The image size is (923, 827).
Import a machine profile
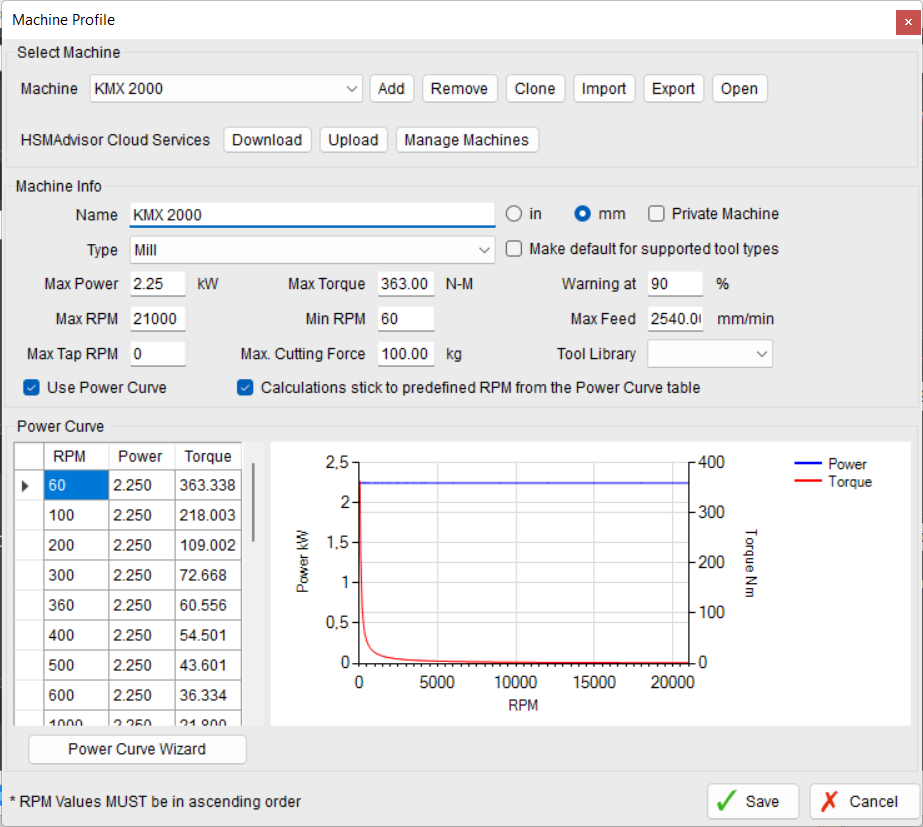coord(604,89)
